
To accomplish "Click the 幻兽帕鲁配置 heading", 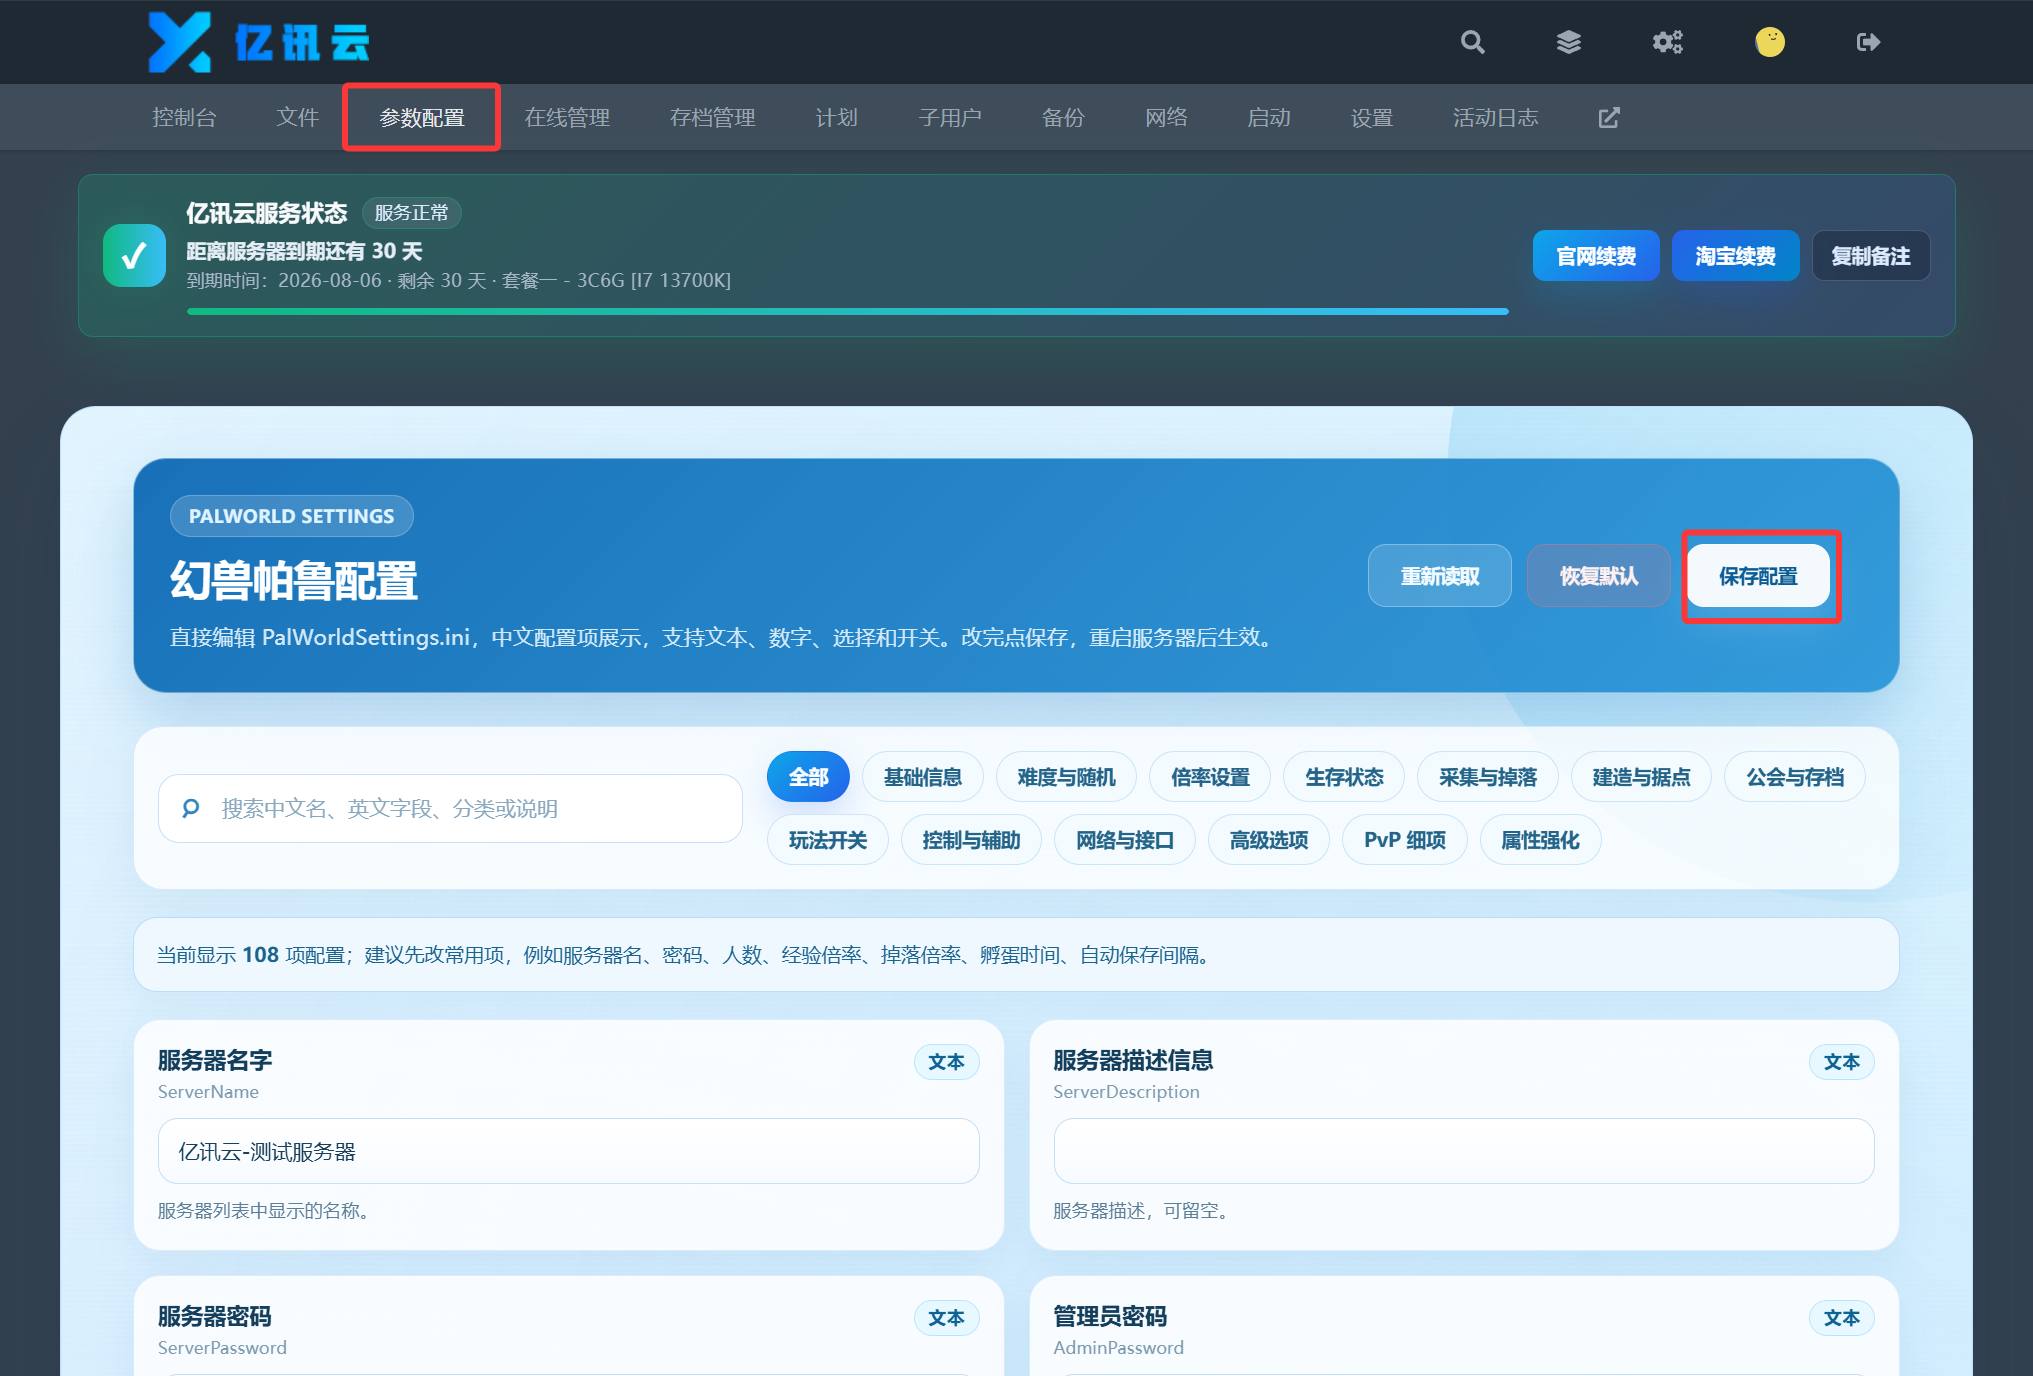I will point(293,581).
